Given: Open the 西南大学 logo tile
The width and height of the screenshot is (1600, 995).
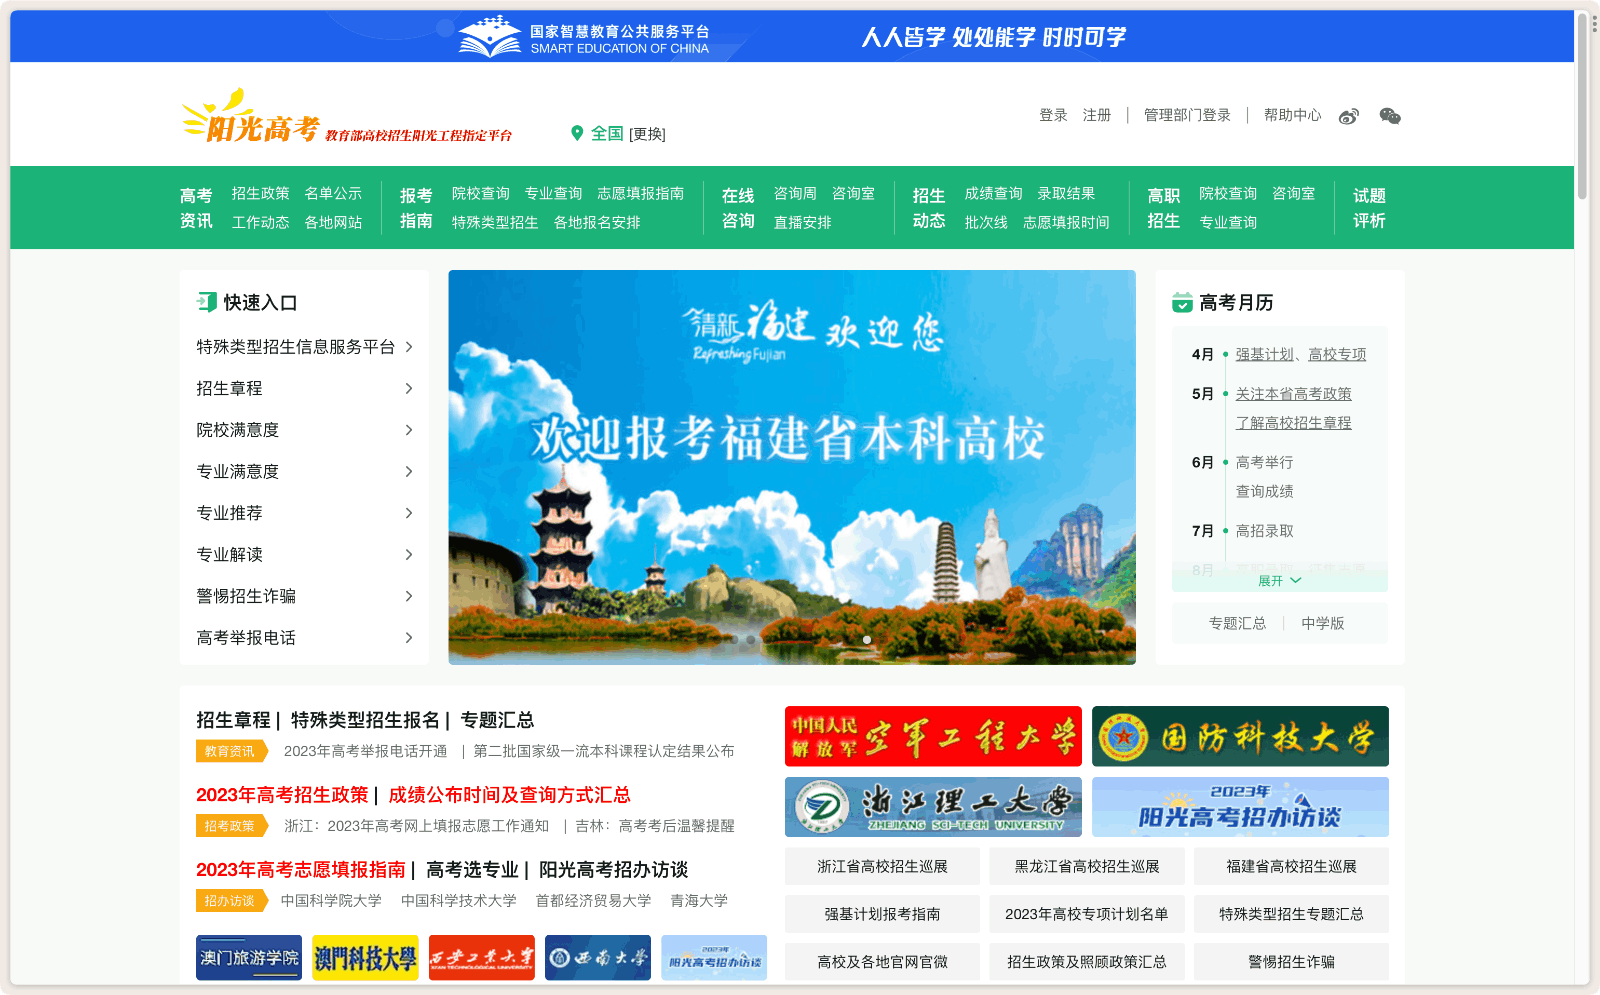Looking at the screenshot, I should [598, 958].
